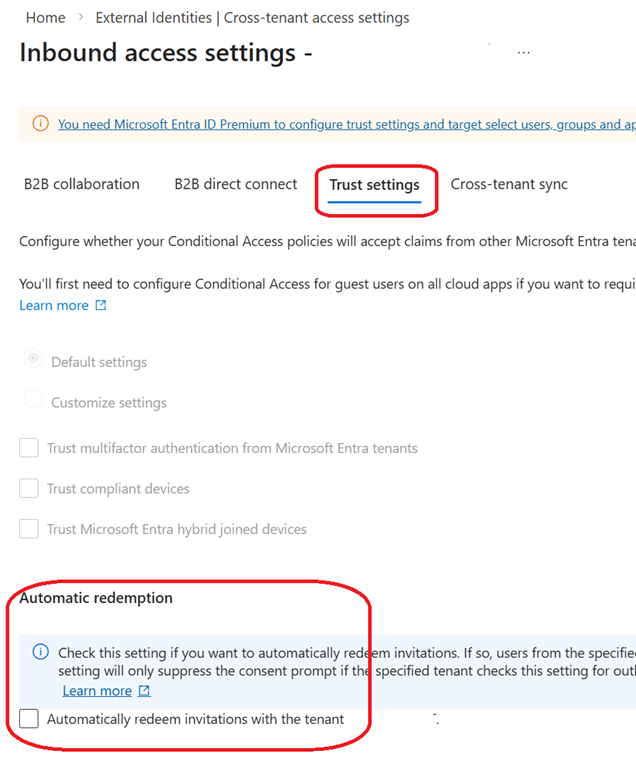Click Learn more in the Automatic redemption box
This screenshot has height=768, width=636.
click(97, 691)
